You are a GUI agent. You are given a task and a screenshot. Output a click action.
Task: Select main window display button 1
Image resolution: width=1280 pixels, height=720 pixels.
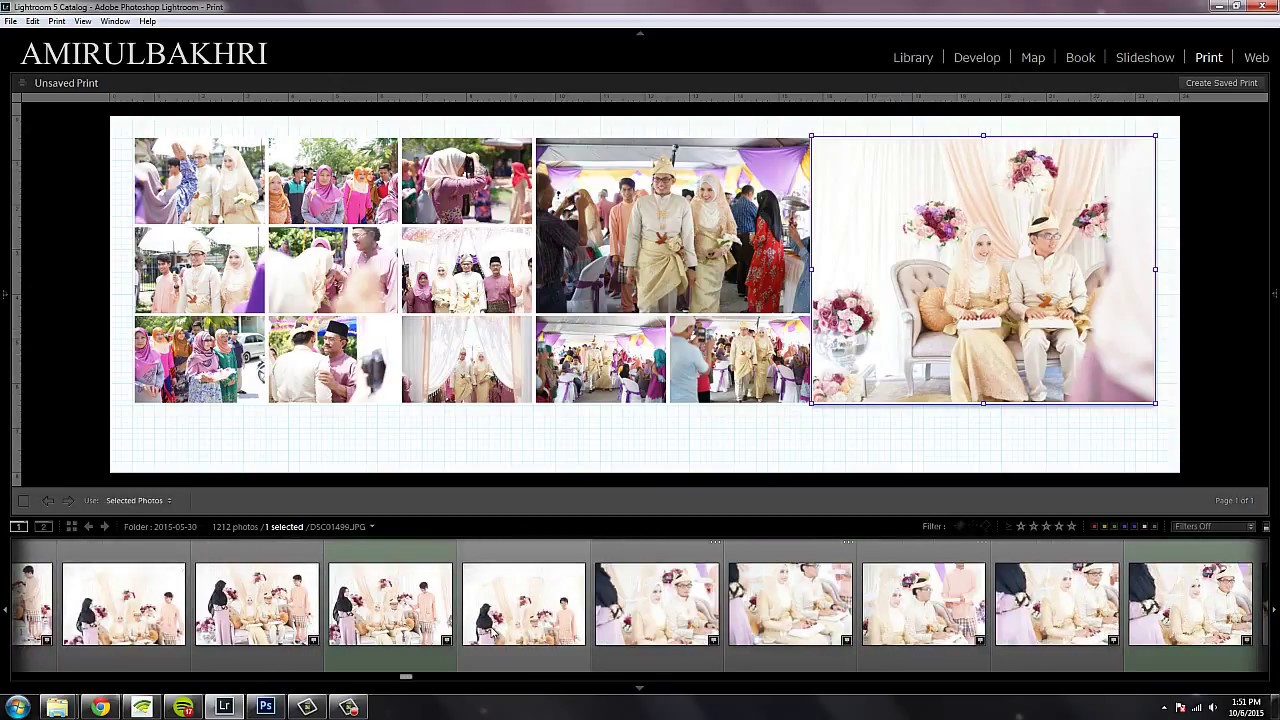click(x=19, y=526)
